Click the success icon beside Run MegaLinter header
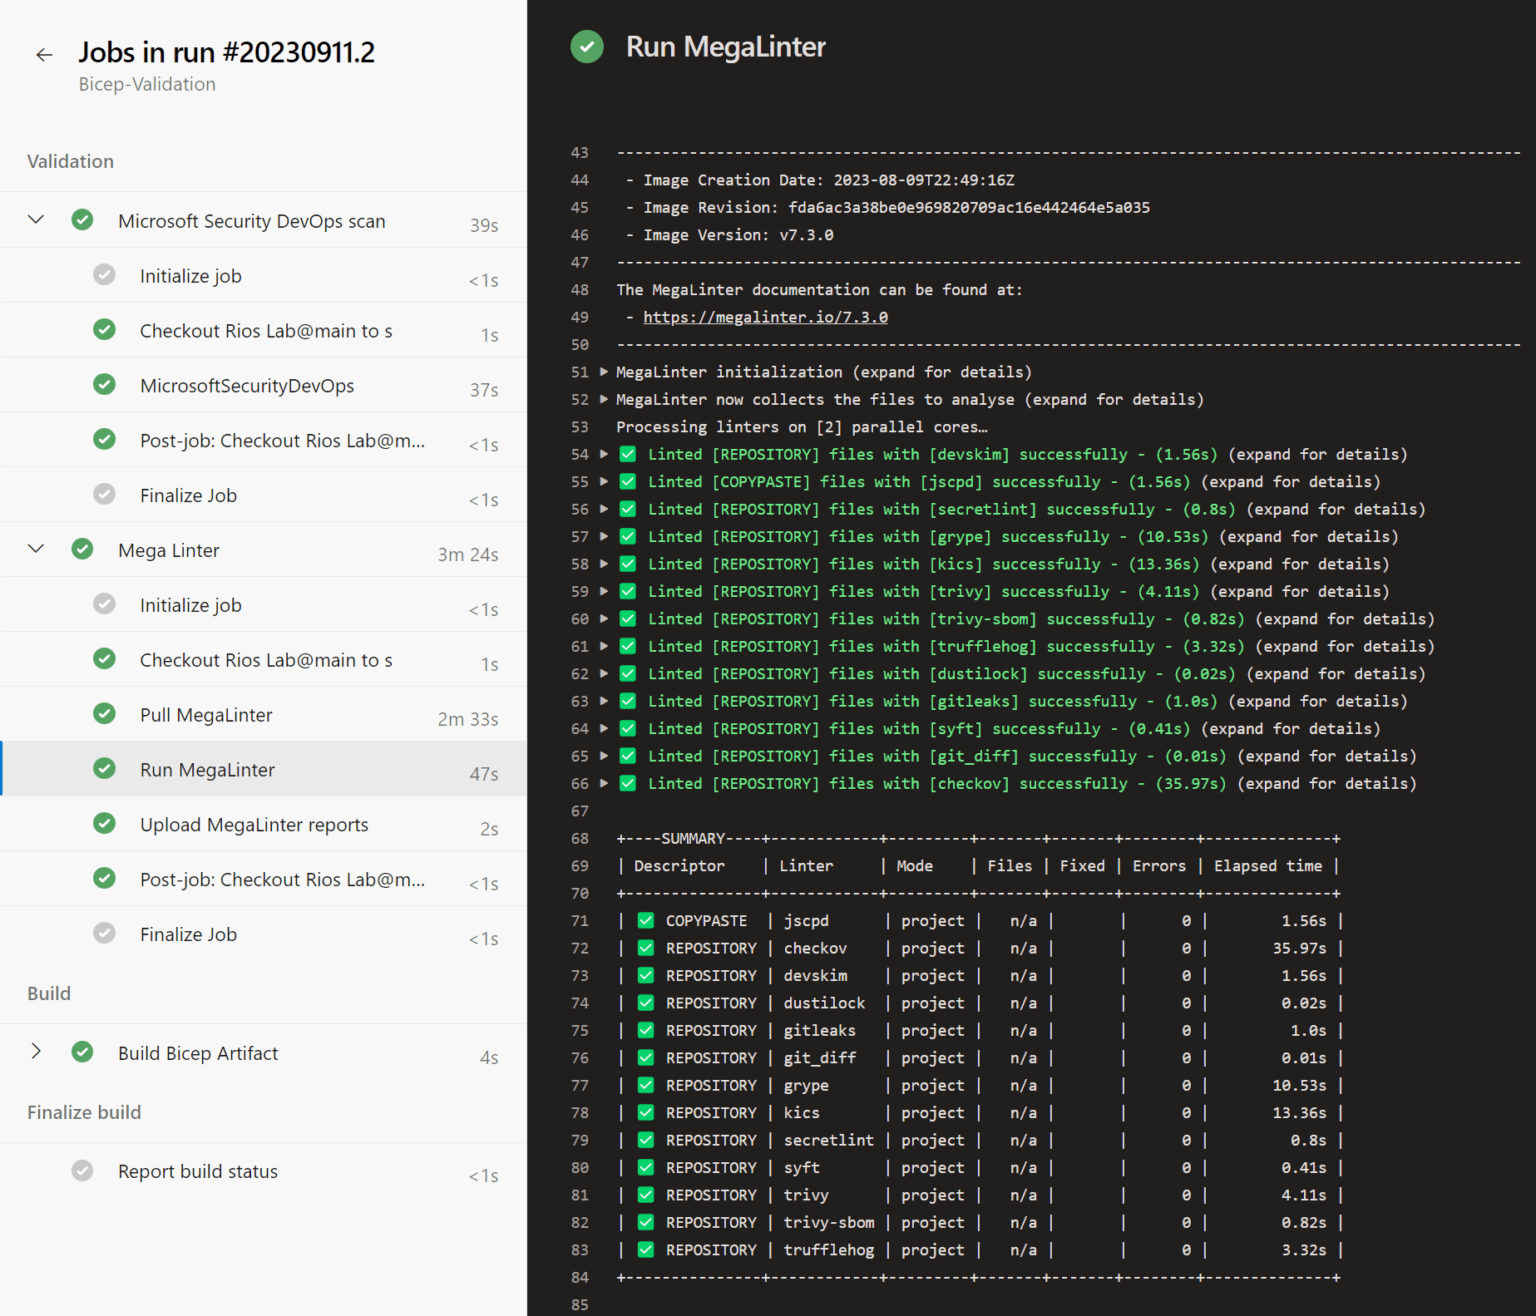Image resolution: width=1536 pixels, height=1316 pixels. pos(587,47)
